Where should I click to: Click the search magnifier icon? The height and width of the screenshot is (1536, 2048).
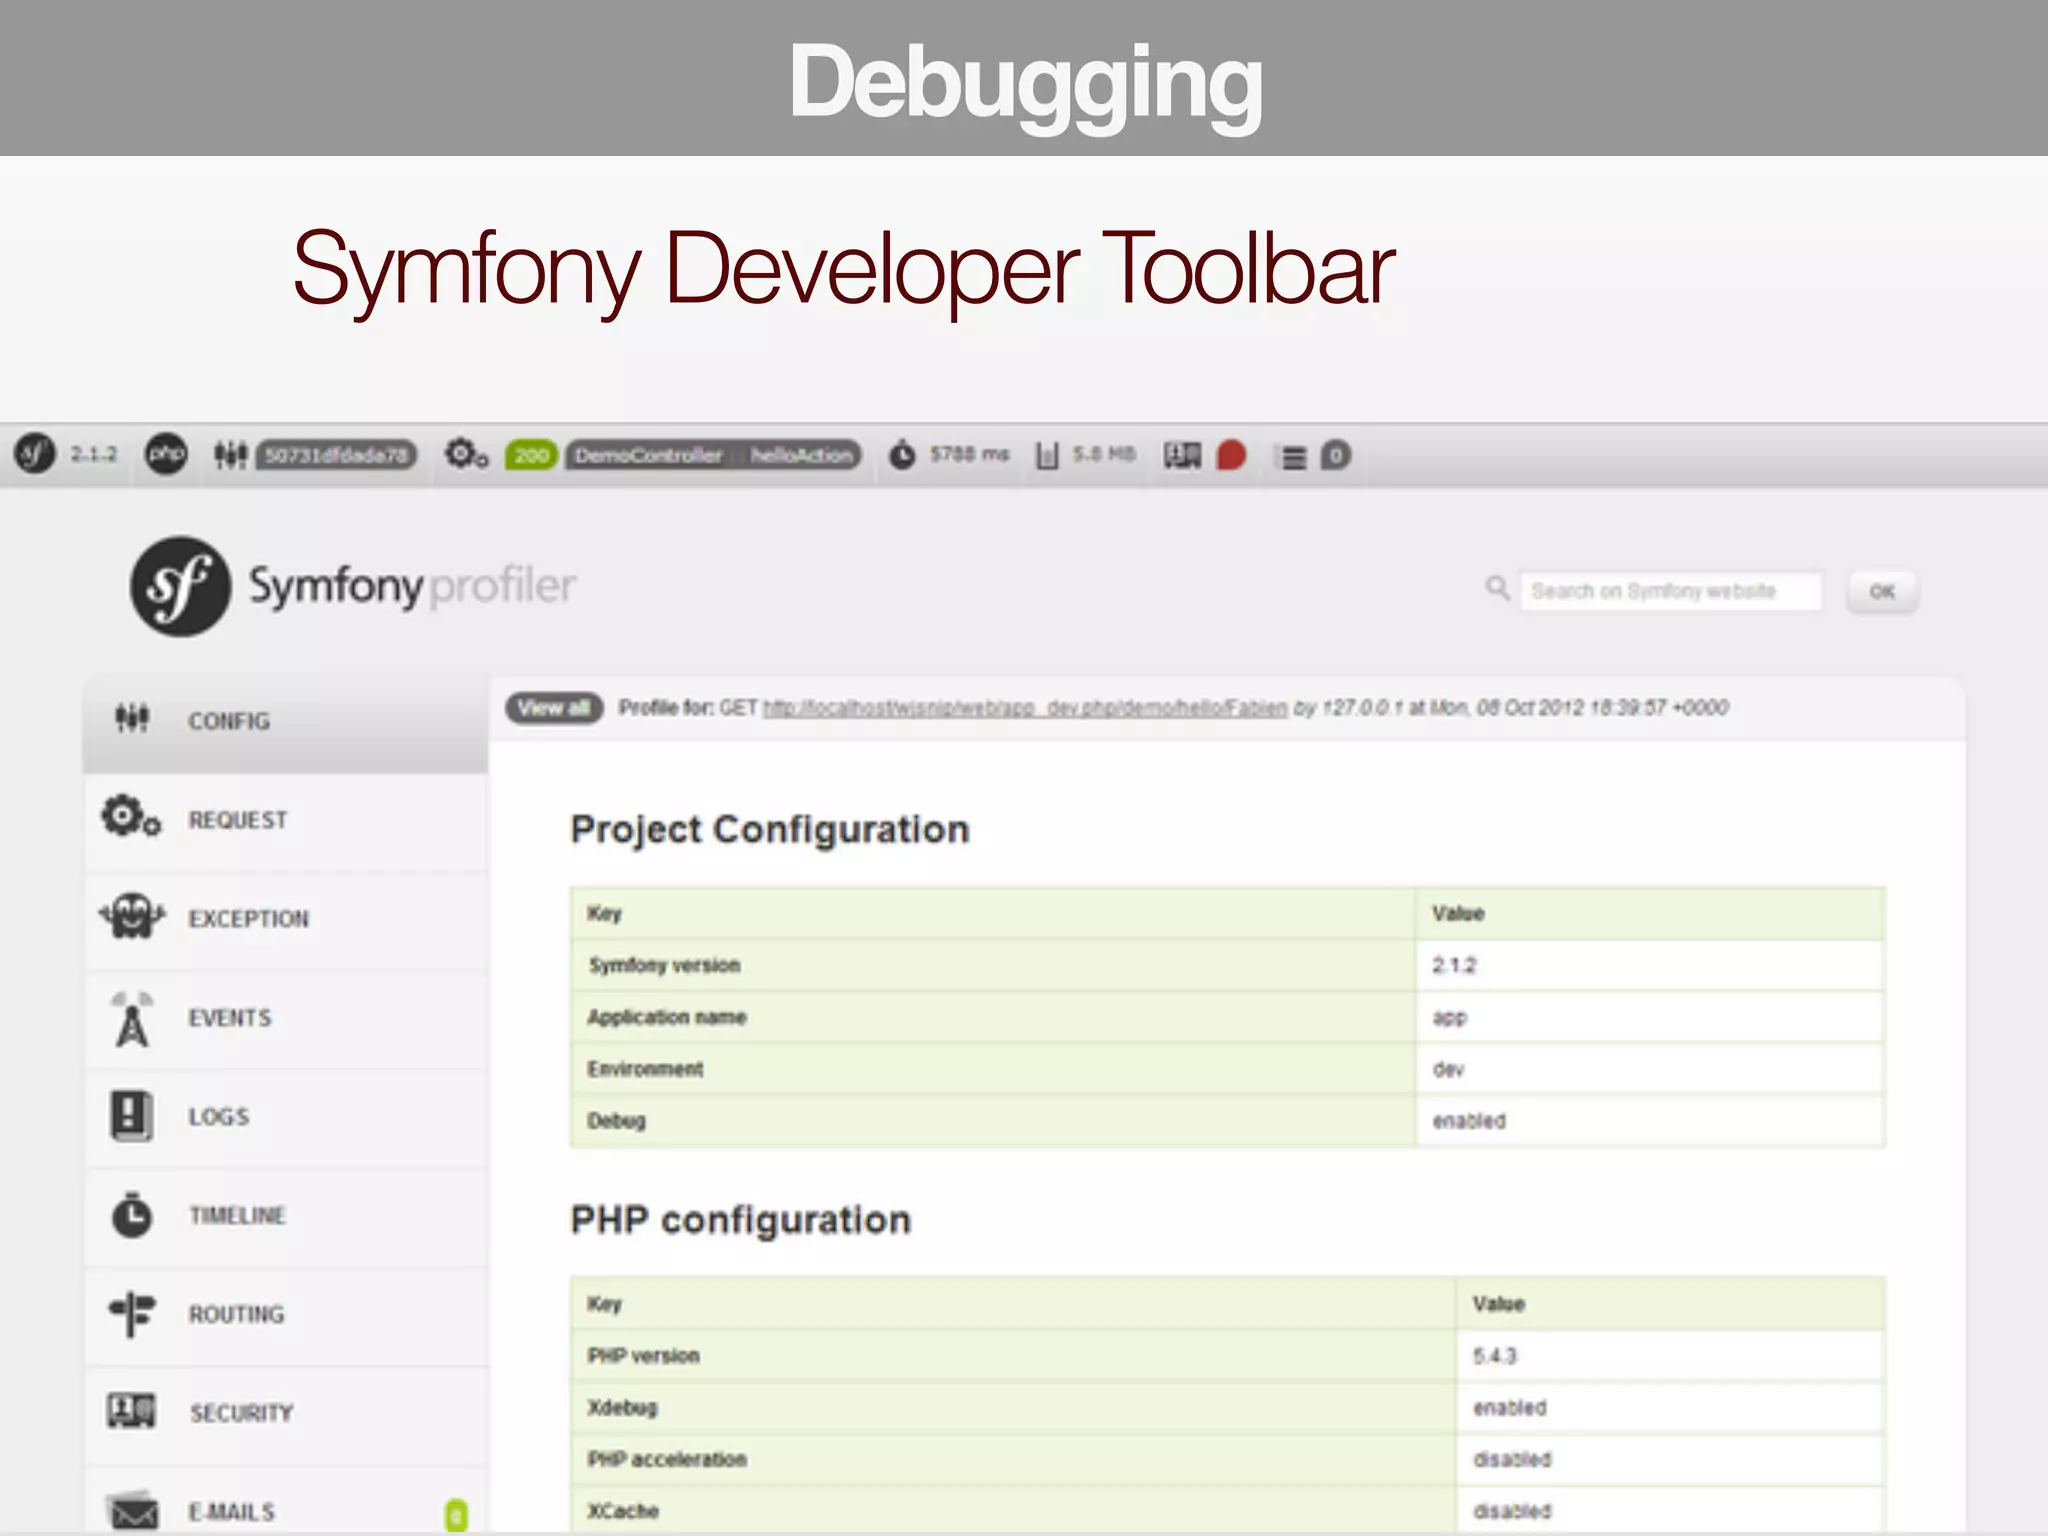(1497, 588)
